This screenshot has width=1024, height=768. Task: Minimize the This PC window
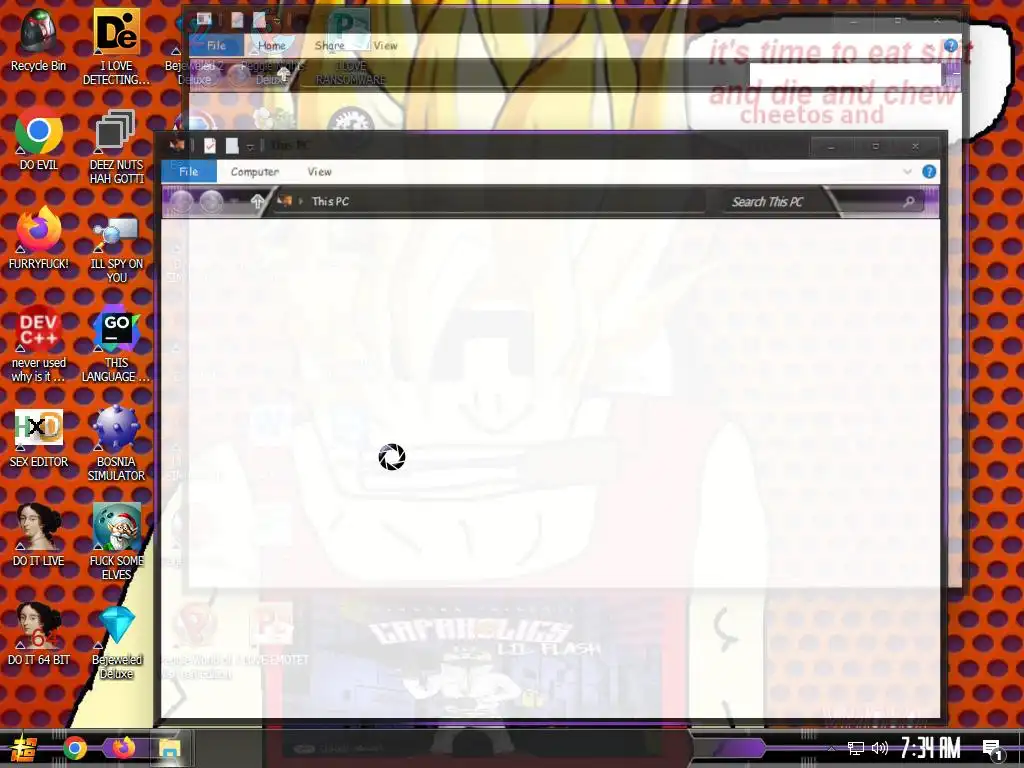pyautogui.click(x=831, y=147)
